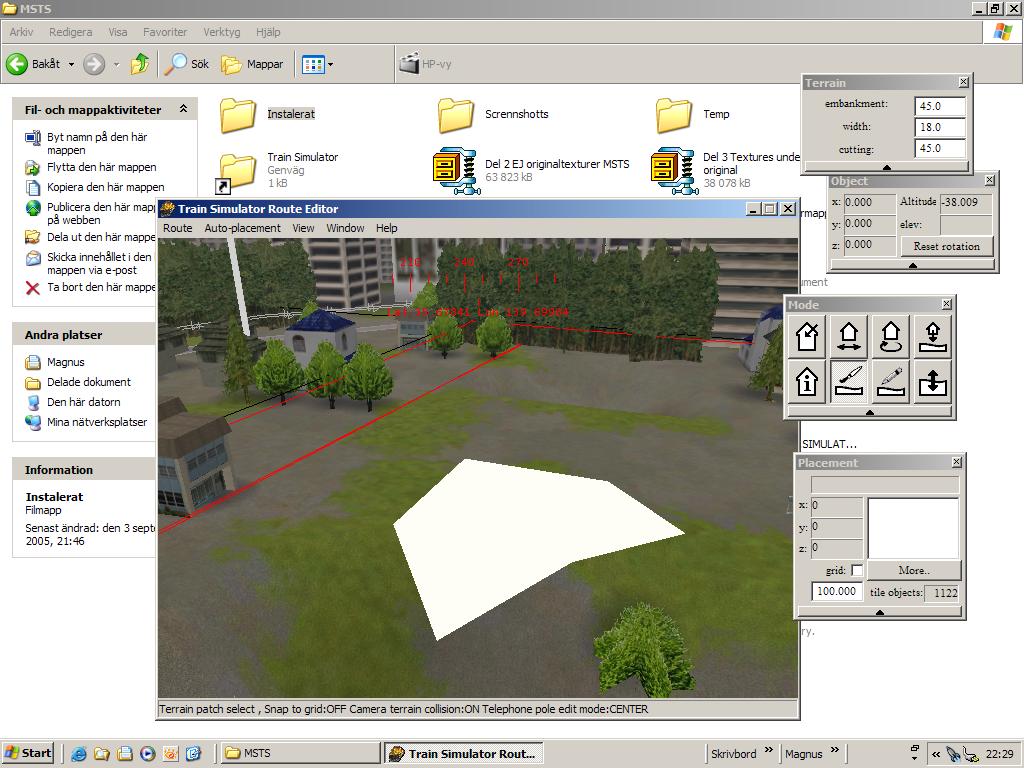Toggle the grid checkbox in Placement panel
Viewport: 1024px width, 768px height.
(x=857, y=570)
